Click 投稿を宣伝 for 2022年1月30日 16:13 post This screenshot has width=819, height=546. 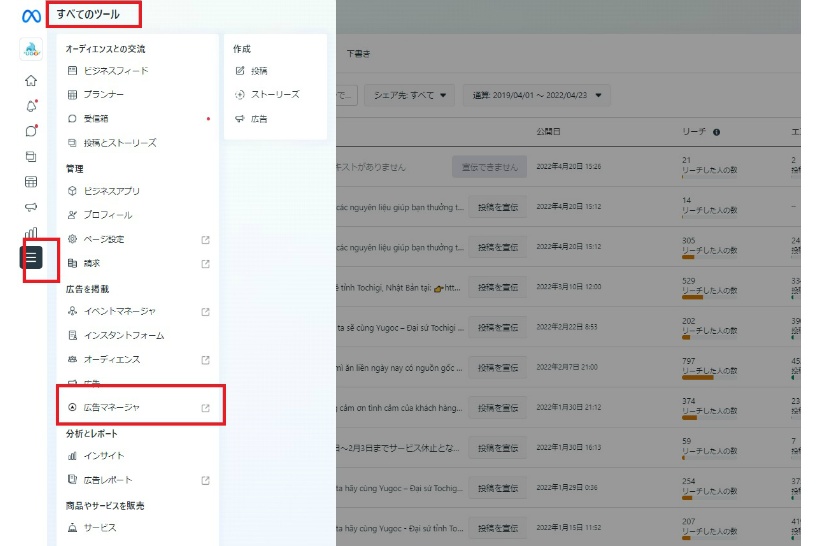498,448
